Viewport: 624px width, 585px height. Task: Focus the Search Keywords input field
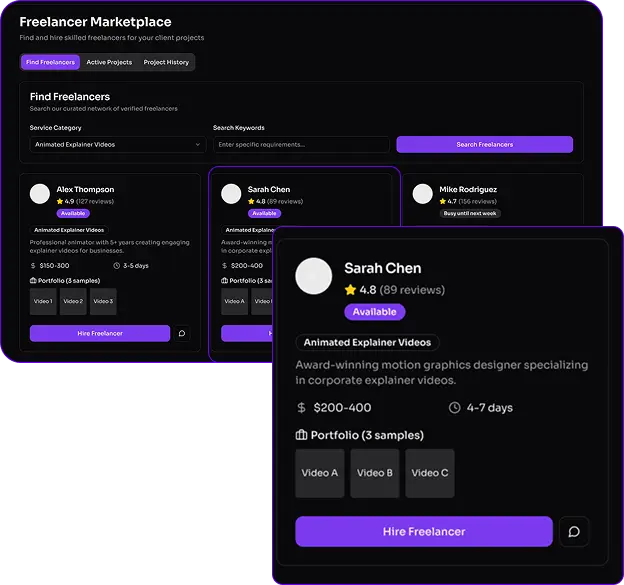tap(301, 144)
